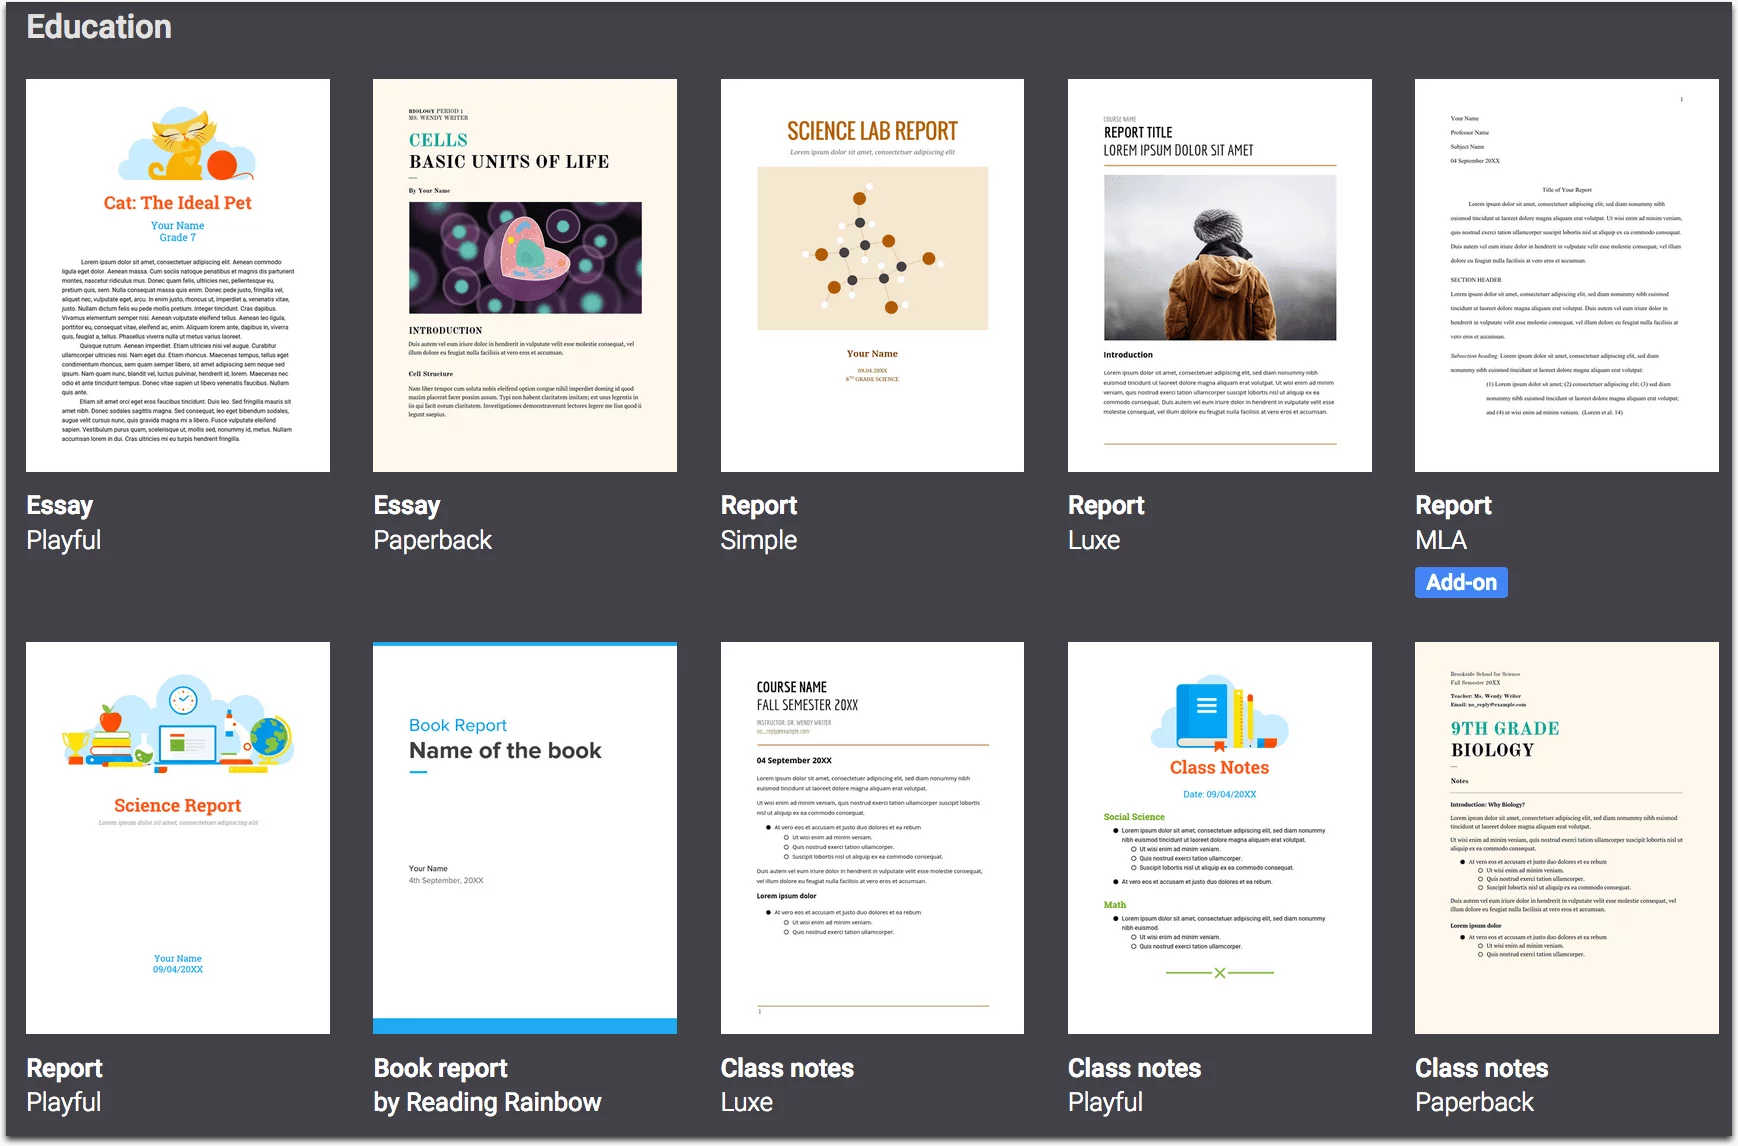Click the 'Book report' title label

click(x=441, y=1068)
